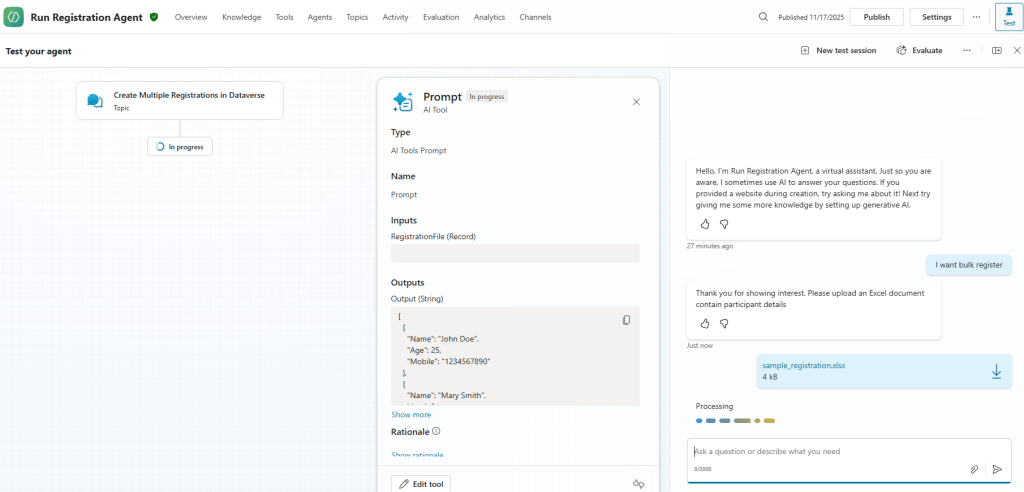Download the sample_registration.xlsx file
This screenshot has height=492, width=1024.
tap(996, 371)
